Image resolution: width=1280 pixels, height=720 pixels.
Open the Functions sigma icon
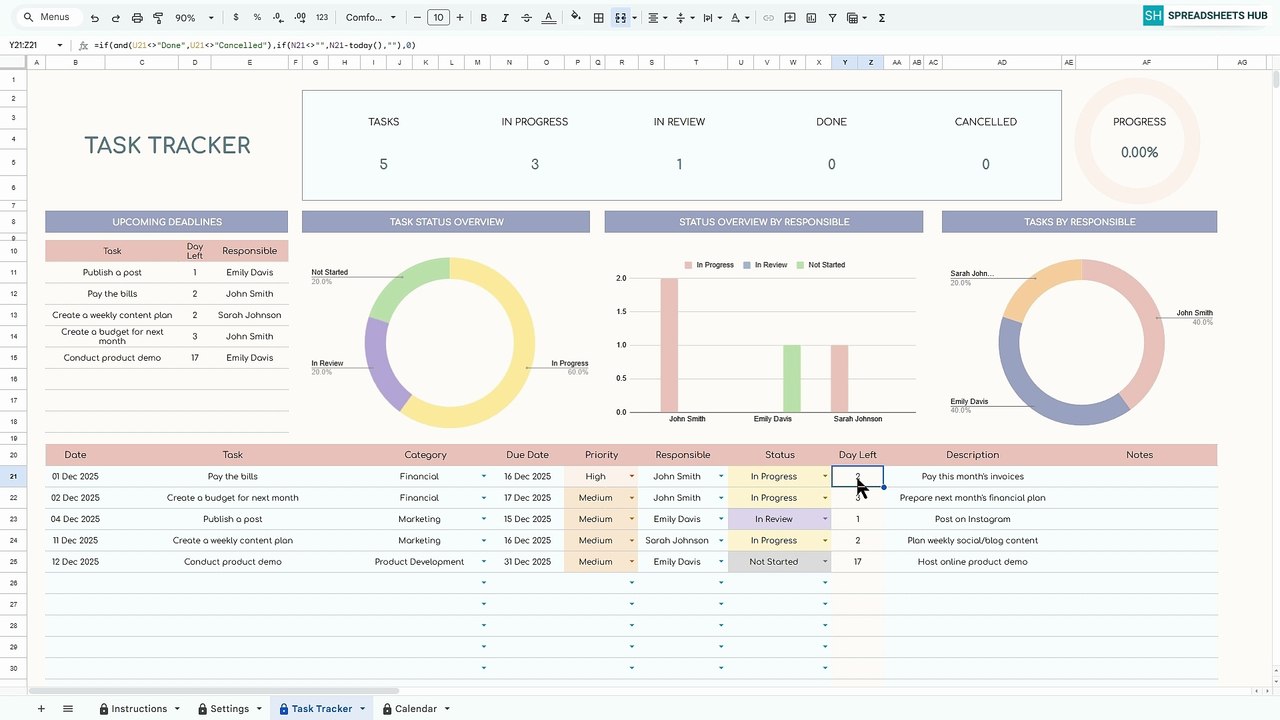[882, 18]
